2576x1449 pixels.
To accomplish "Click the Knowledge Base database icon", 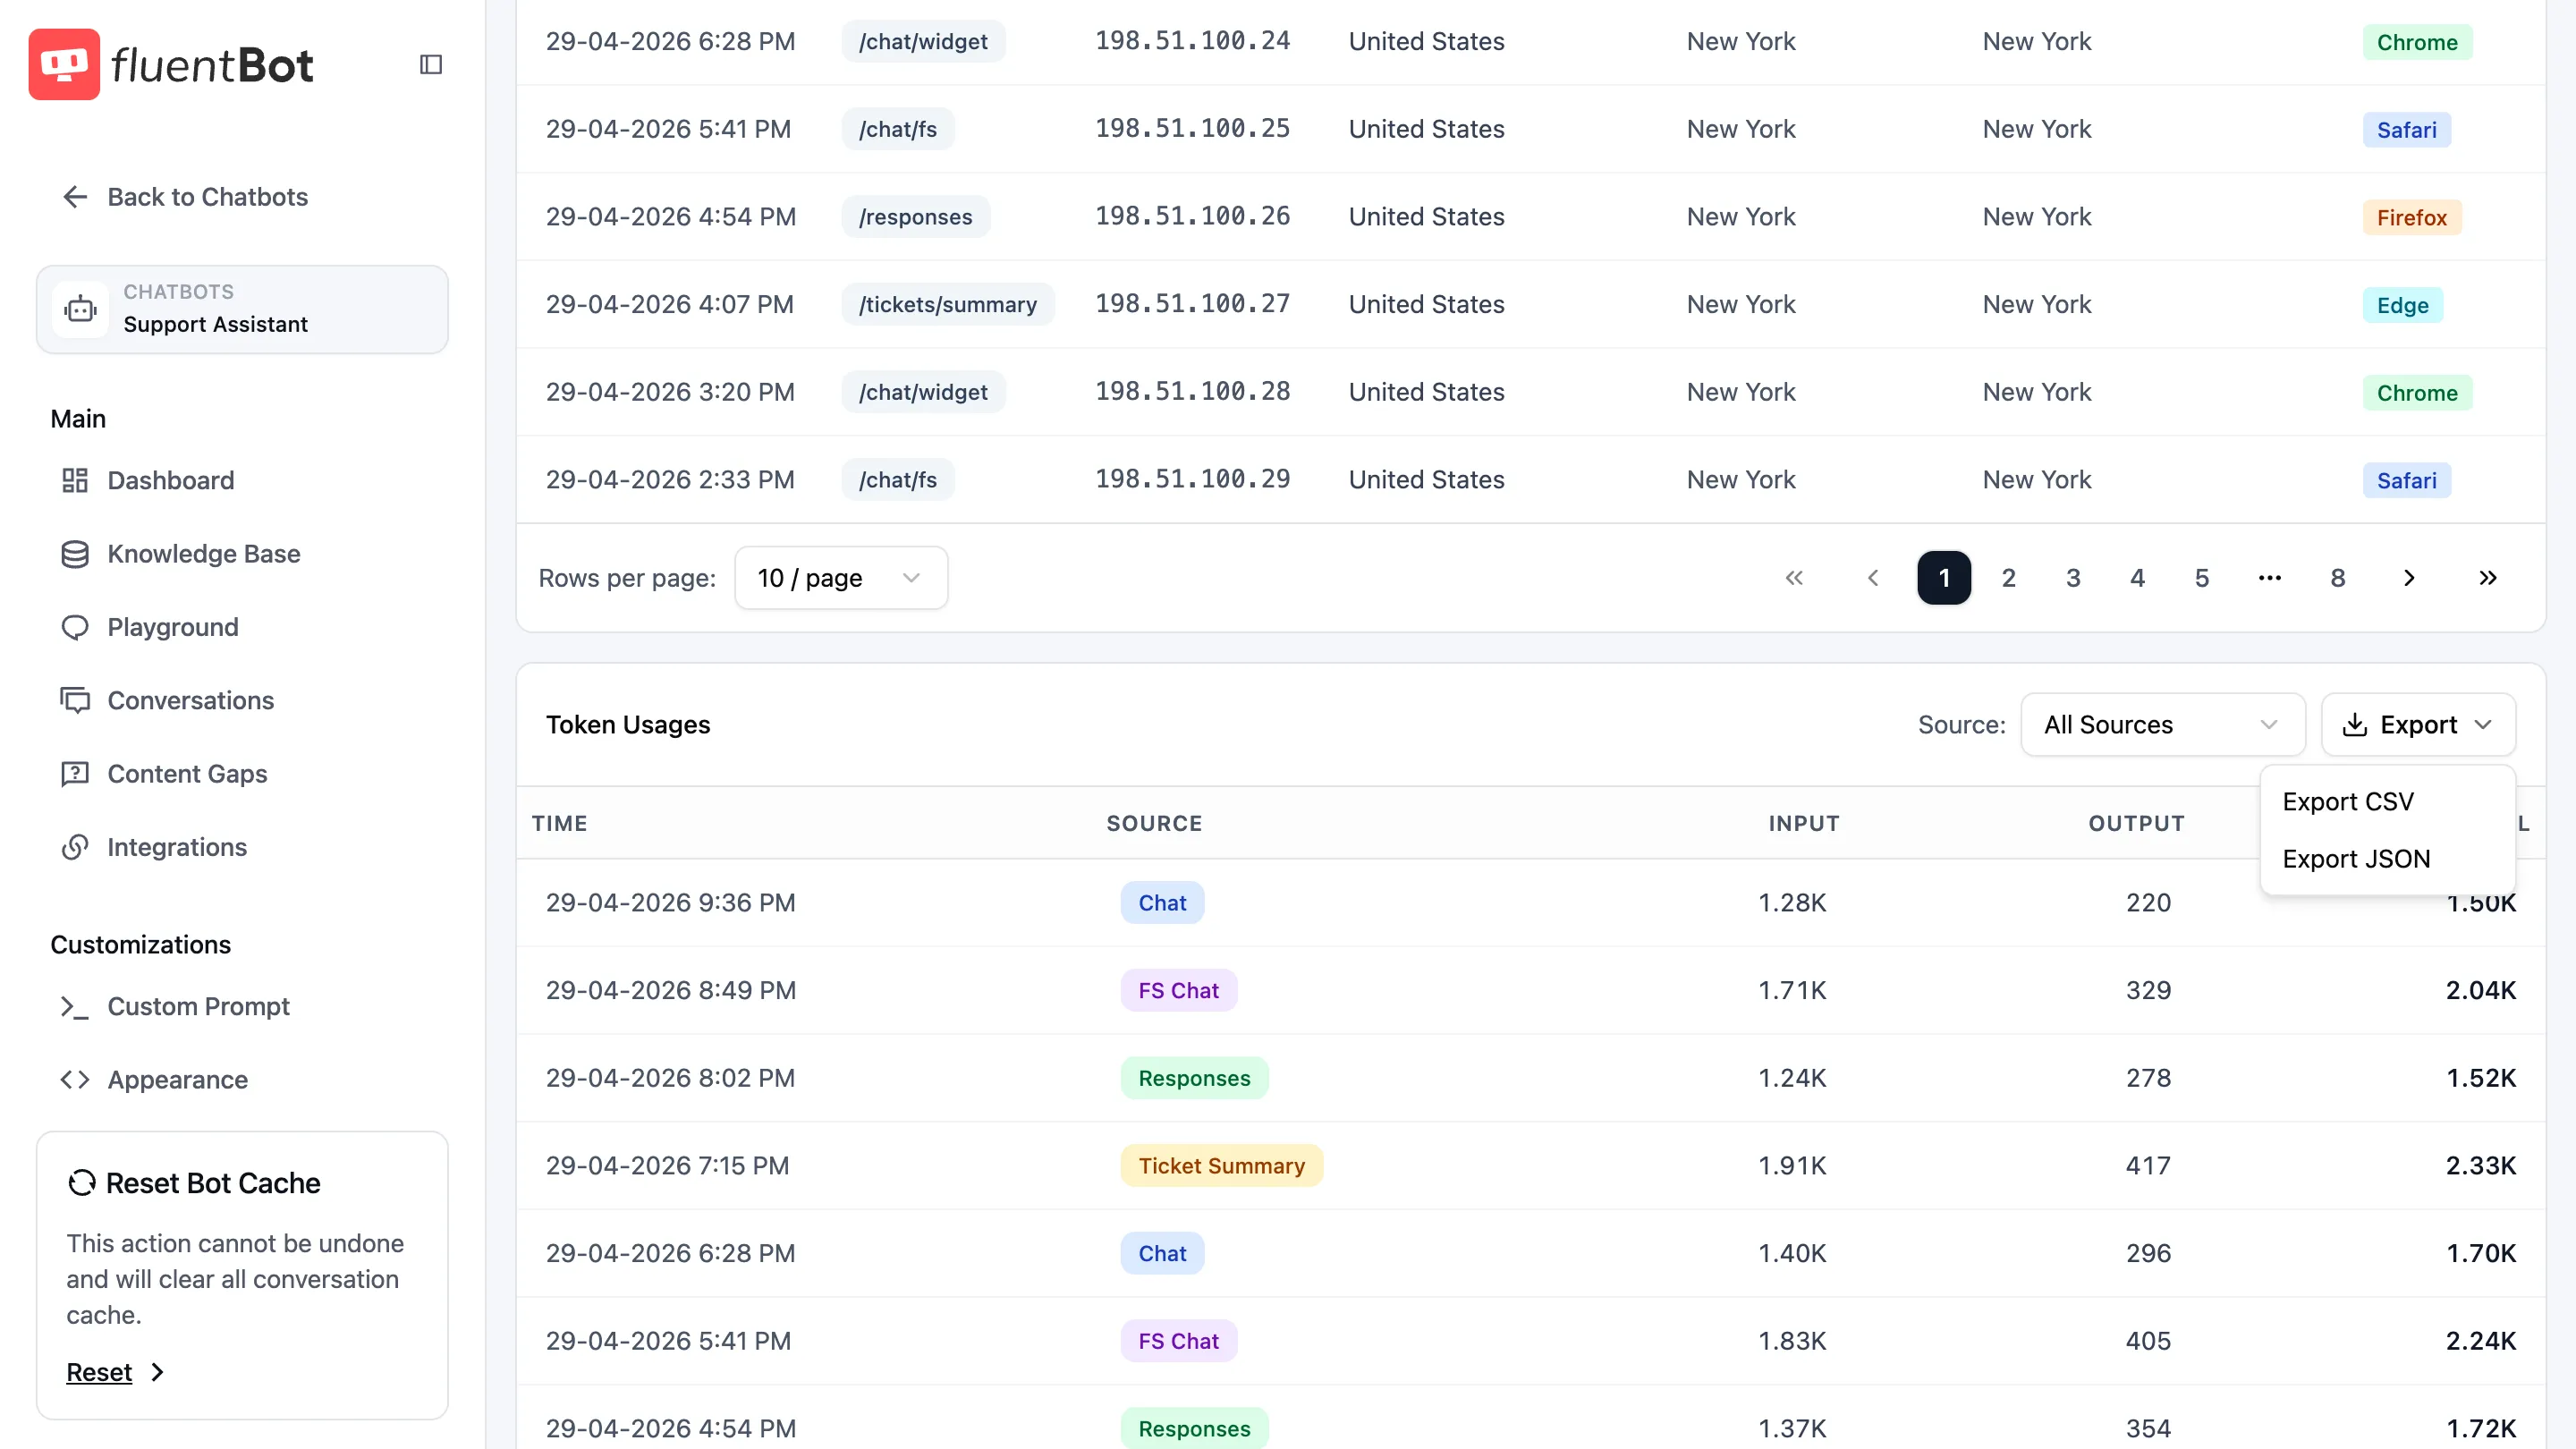I will coord(75,554).
